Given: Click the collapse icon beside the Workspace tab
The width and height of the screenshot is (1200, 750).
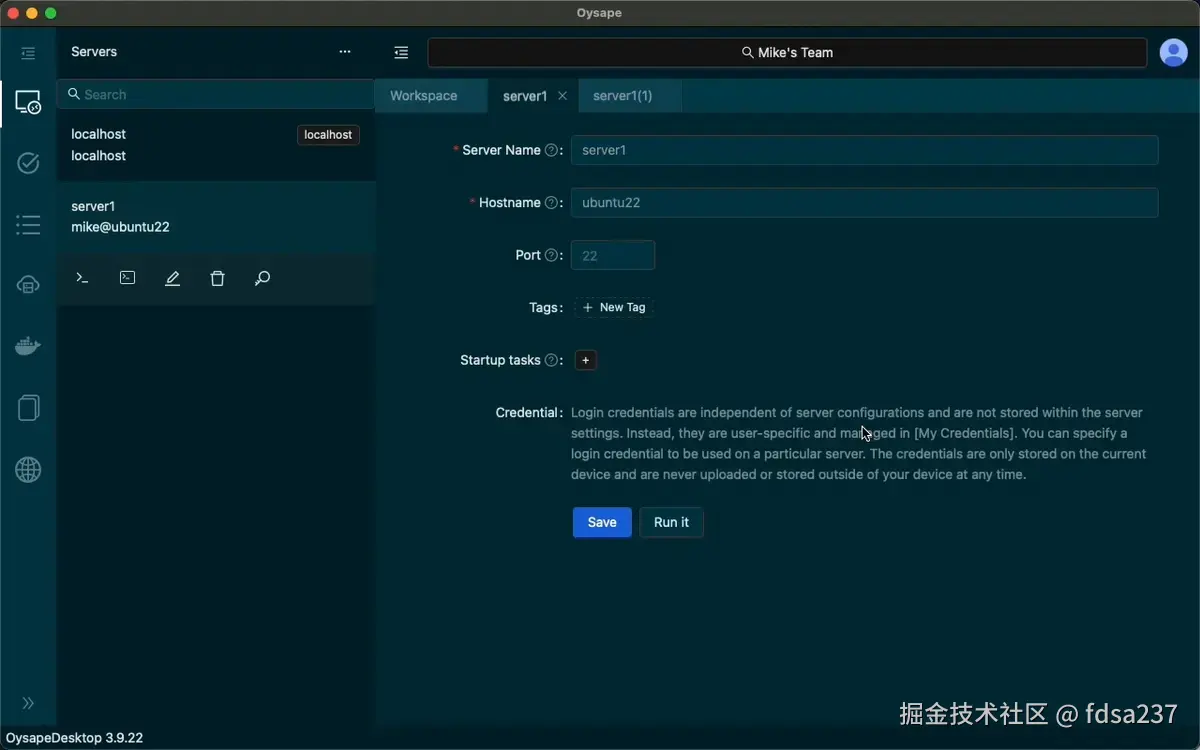Looking at the screenshot, I should tap(401, 52).
